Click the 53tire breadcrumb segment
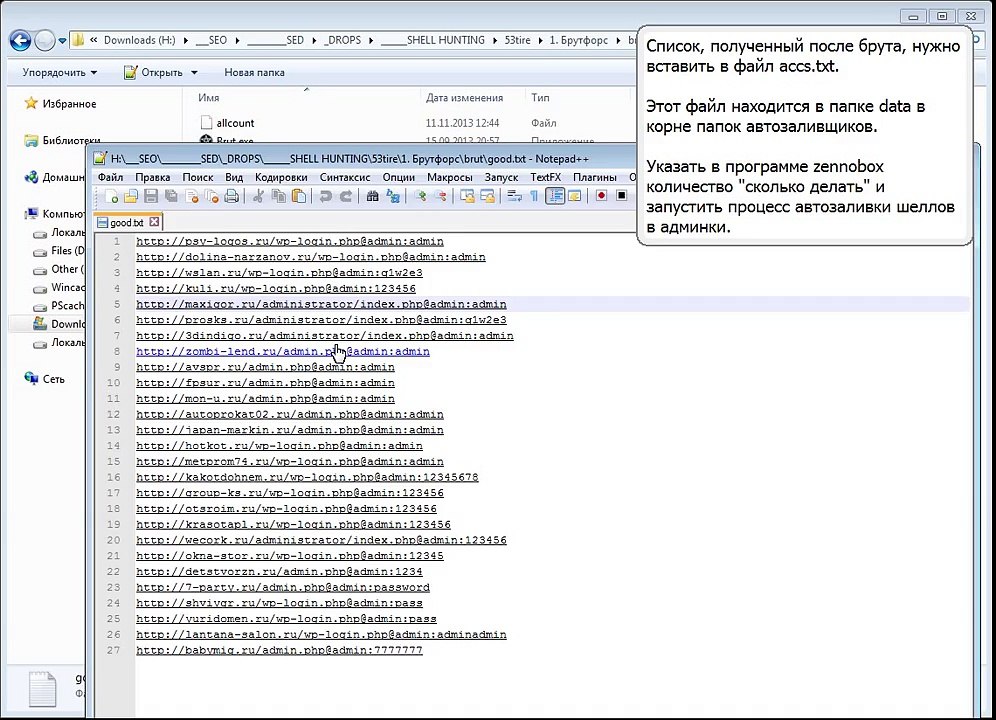 pyautogui.click(x=518, y=40)
